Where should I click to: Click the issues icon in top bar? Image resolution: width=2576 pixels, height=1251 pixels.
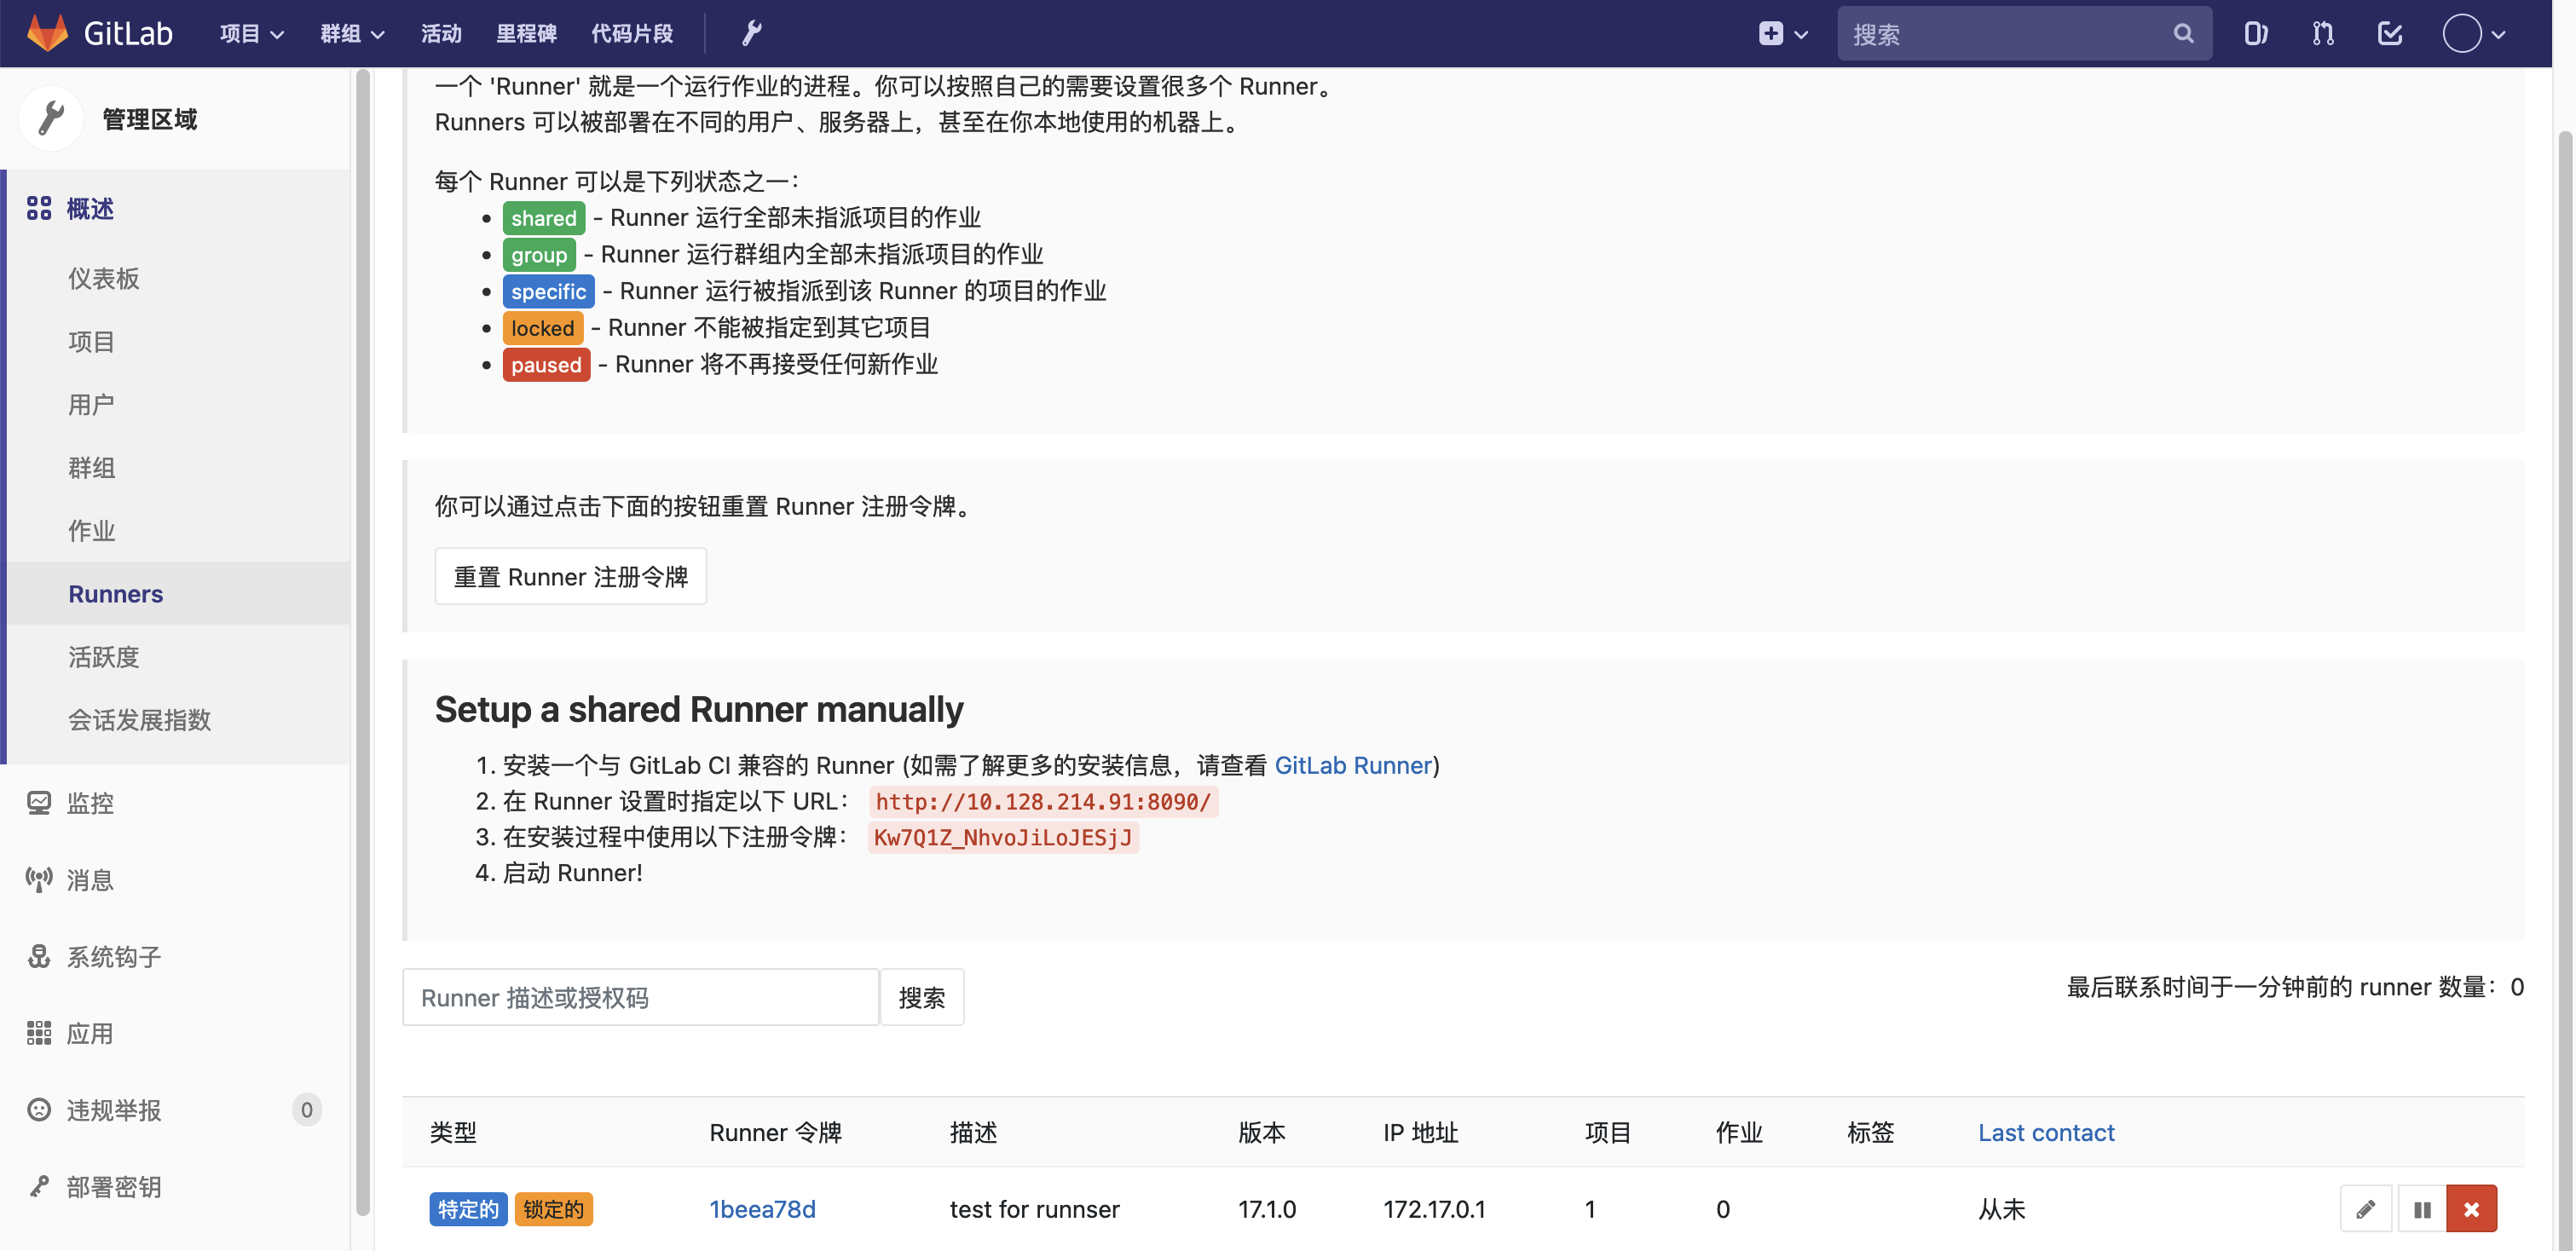pyautogui.click(x=2255, y=33)
